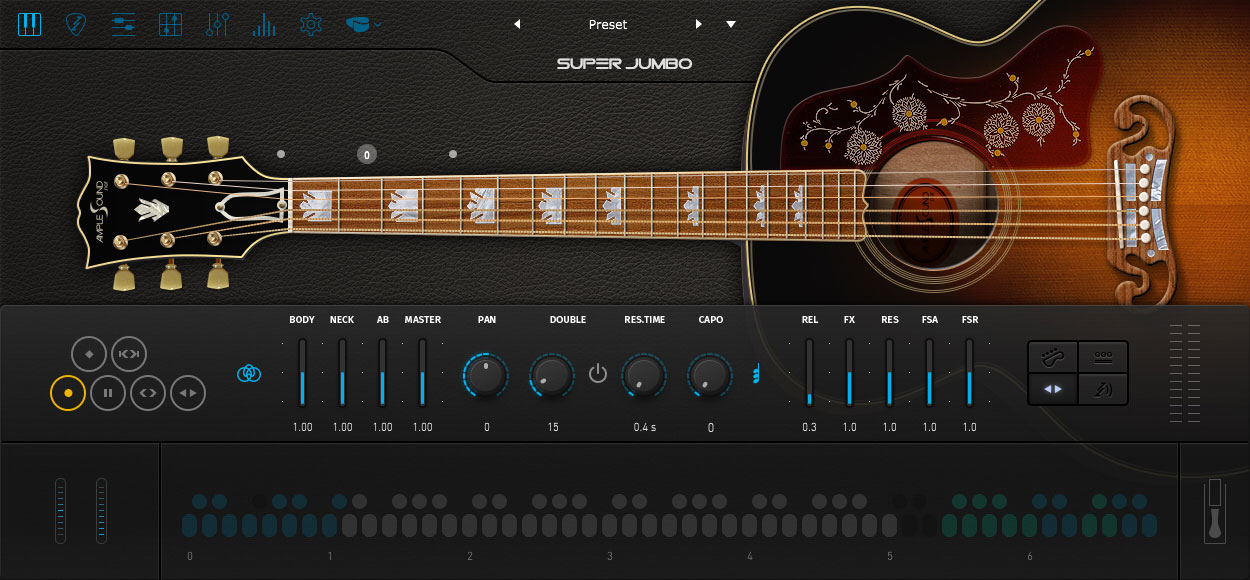1250x580 pixels.
Task: Click the Preset name field
Action: pos(608,24)
